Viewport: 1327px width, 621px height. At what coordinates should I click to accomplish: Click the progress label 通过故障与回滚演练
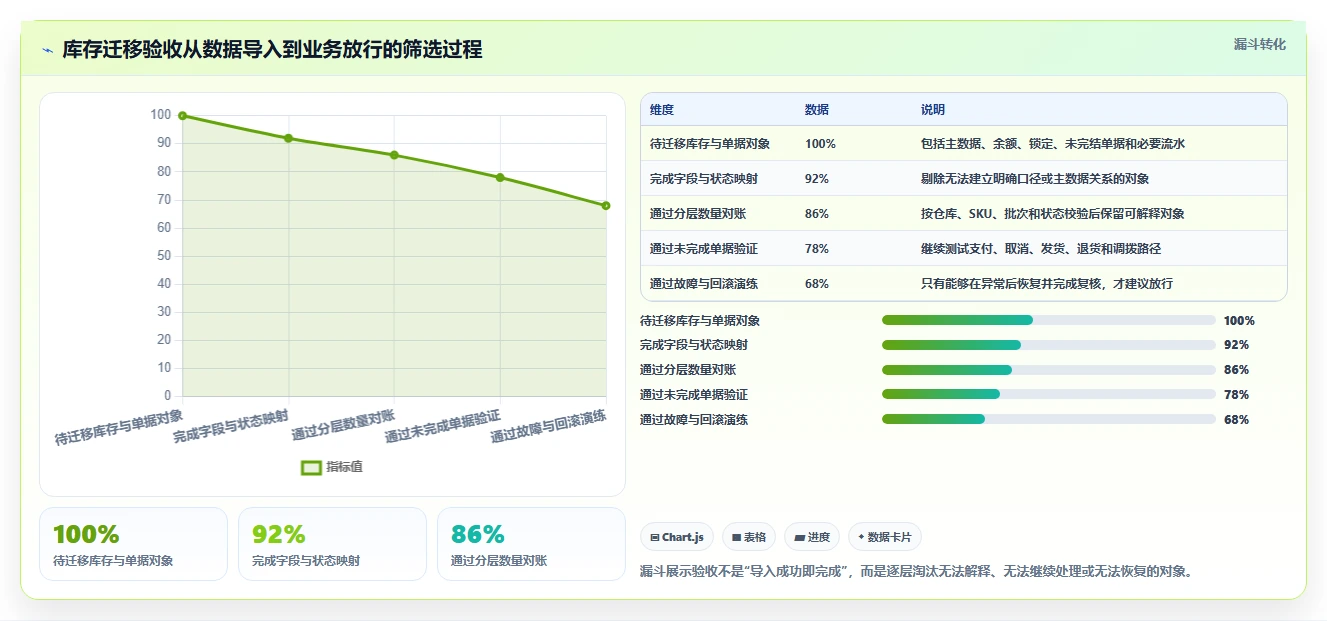click(694, 420)
